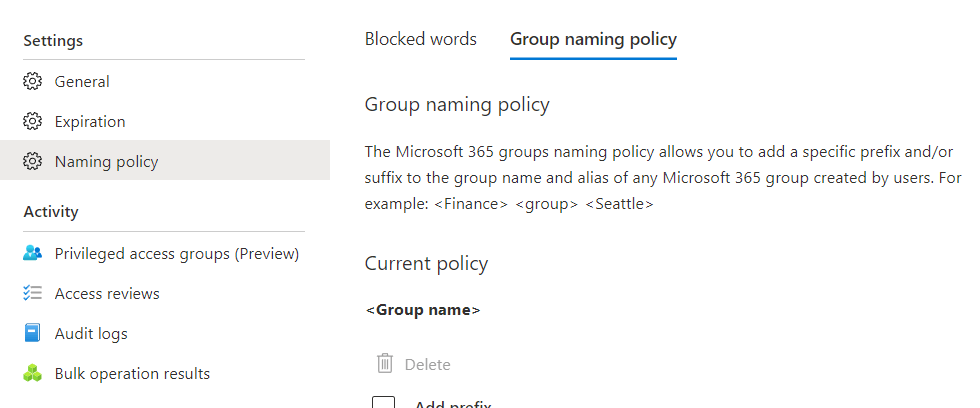
Task: Click the gear icon beside General
Action: click(32, 81)
